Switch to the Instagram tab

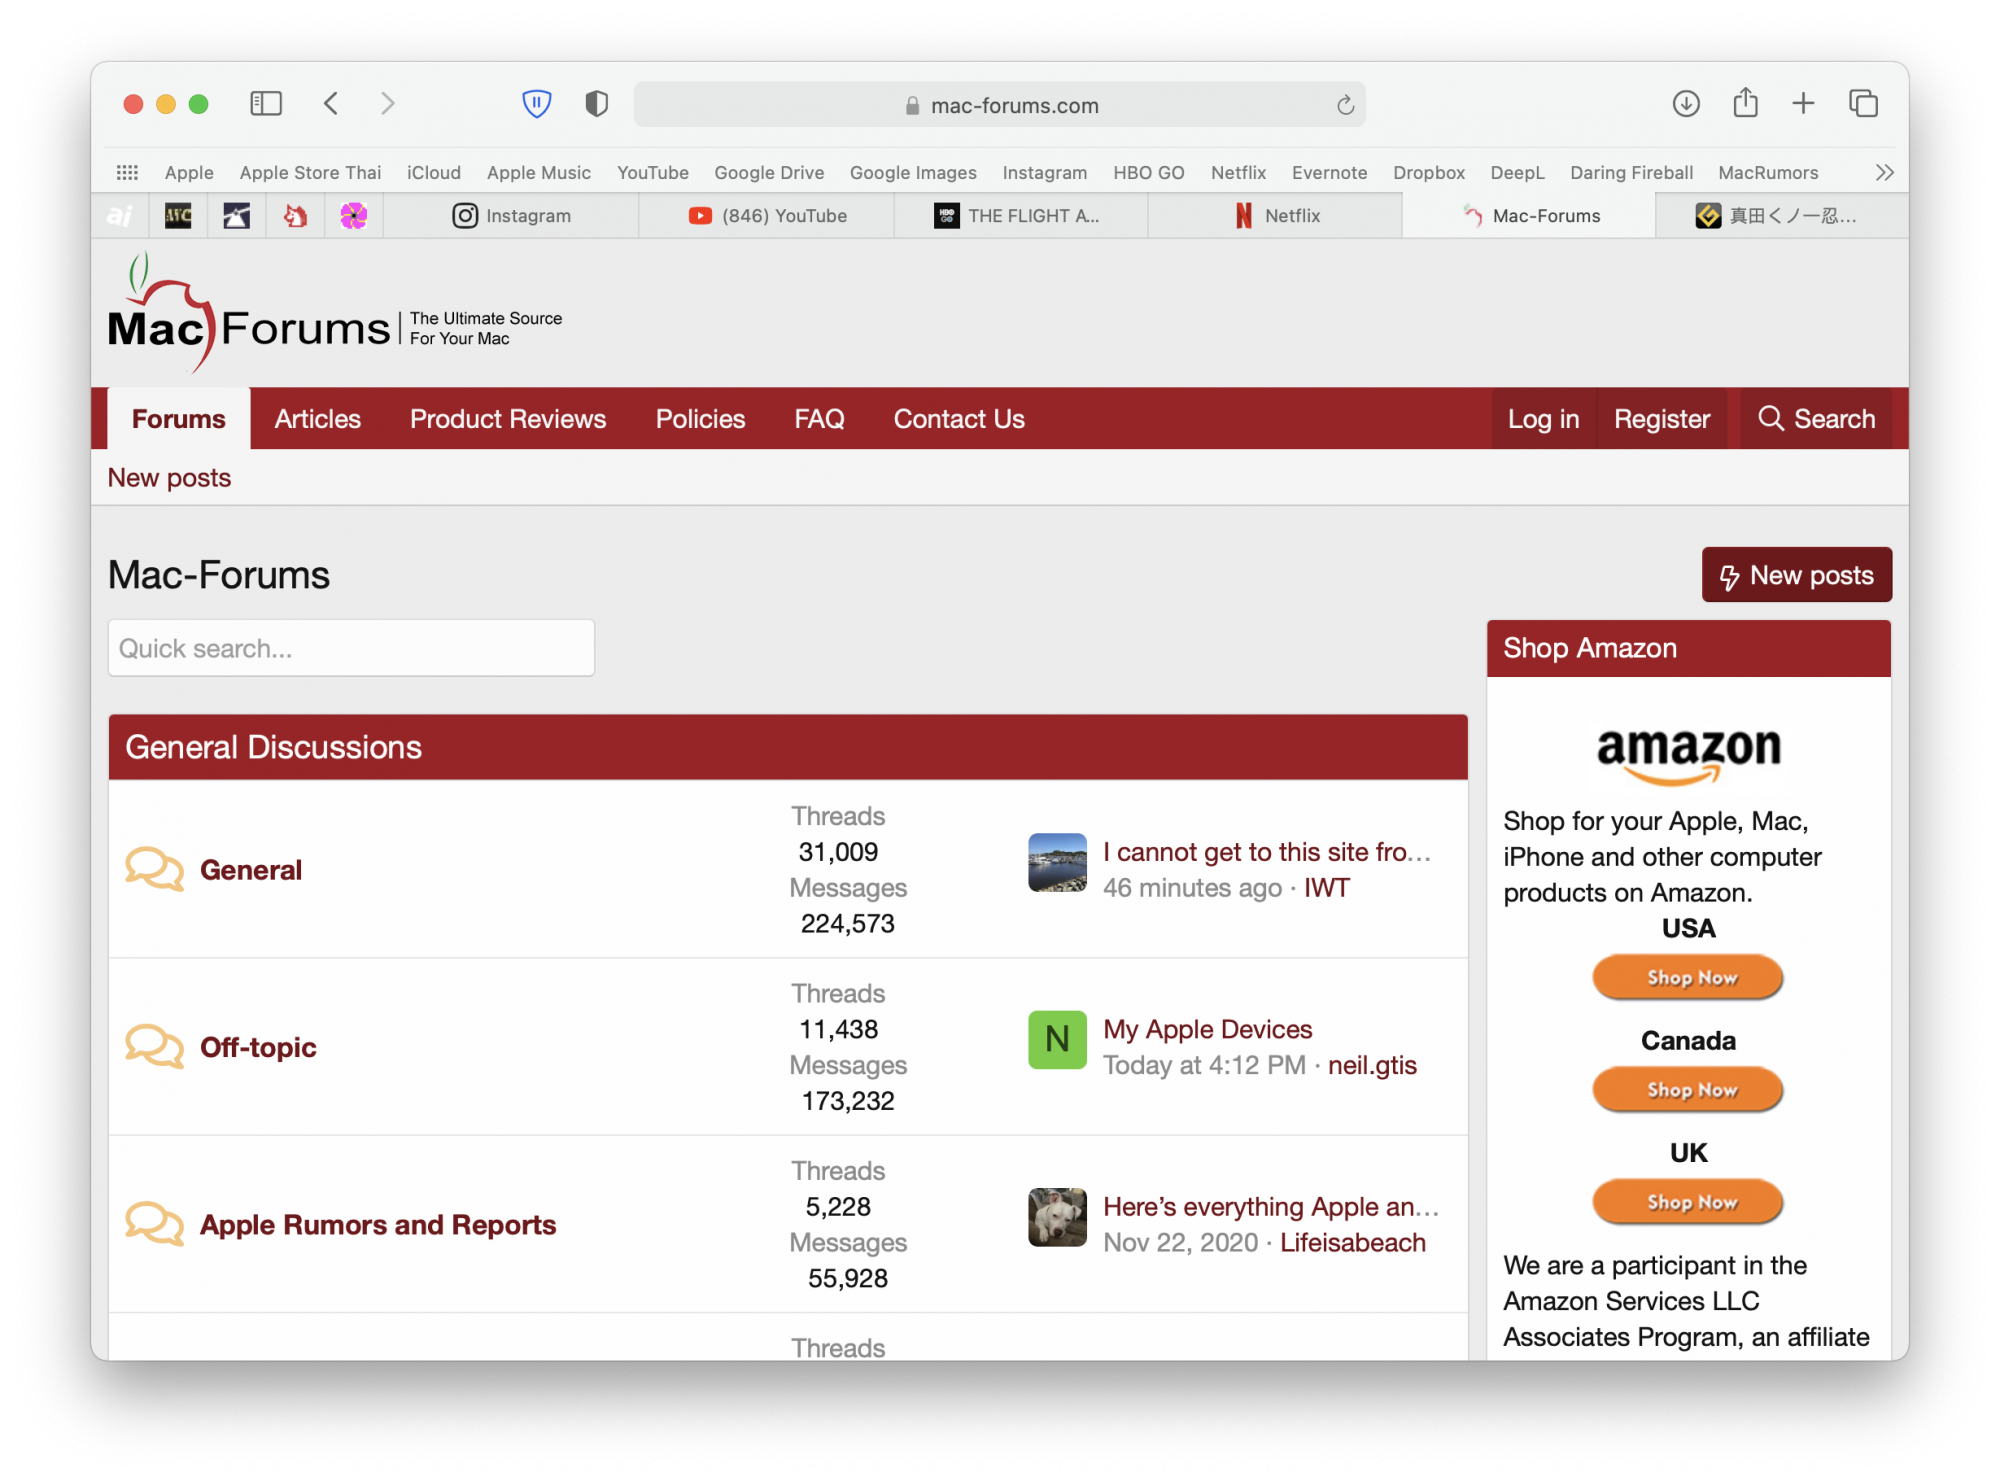pyautogui.click(x=511, y=216)
